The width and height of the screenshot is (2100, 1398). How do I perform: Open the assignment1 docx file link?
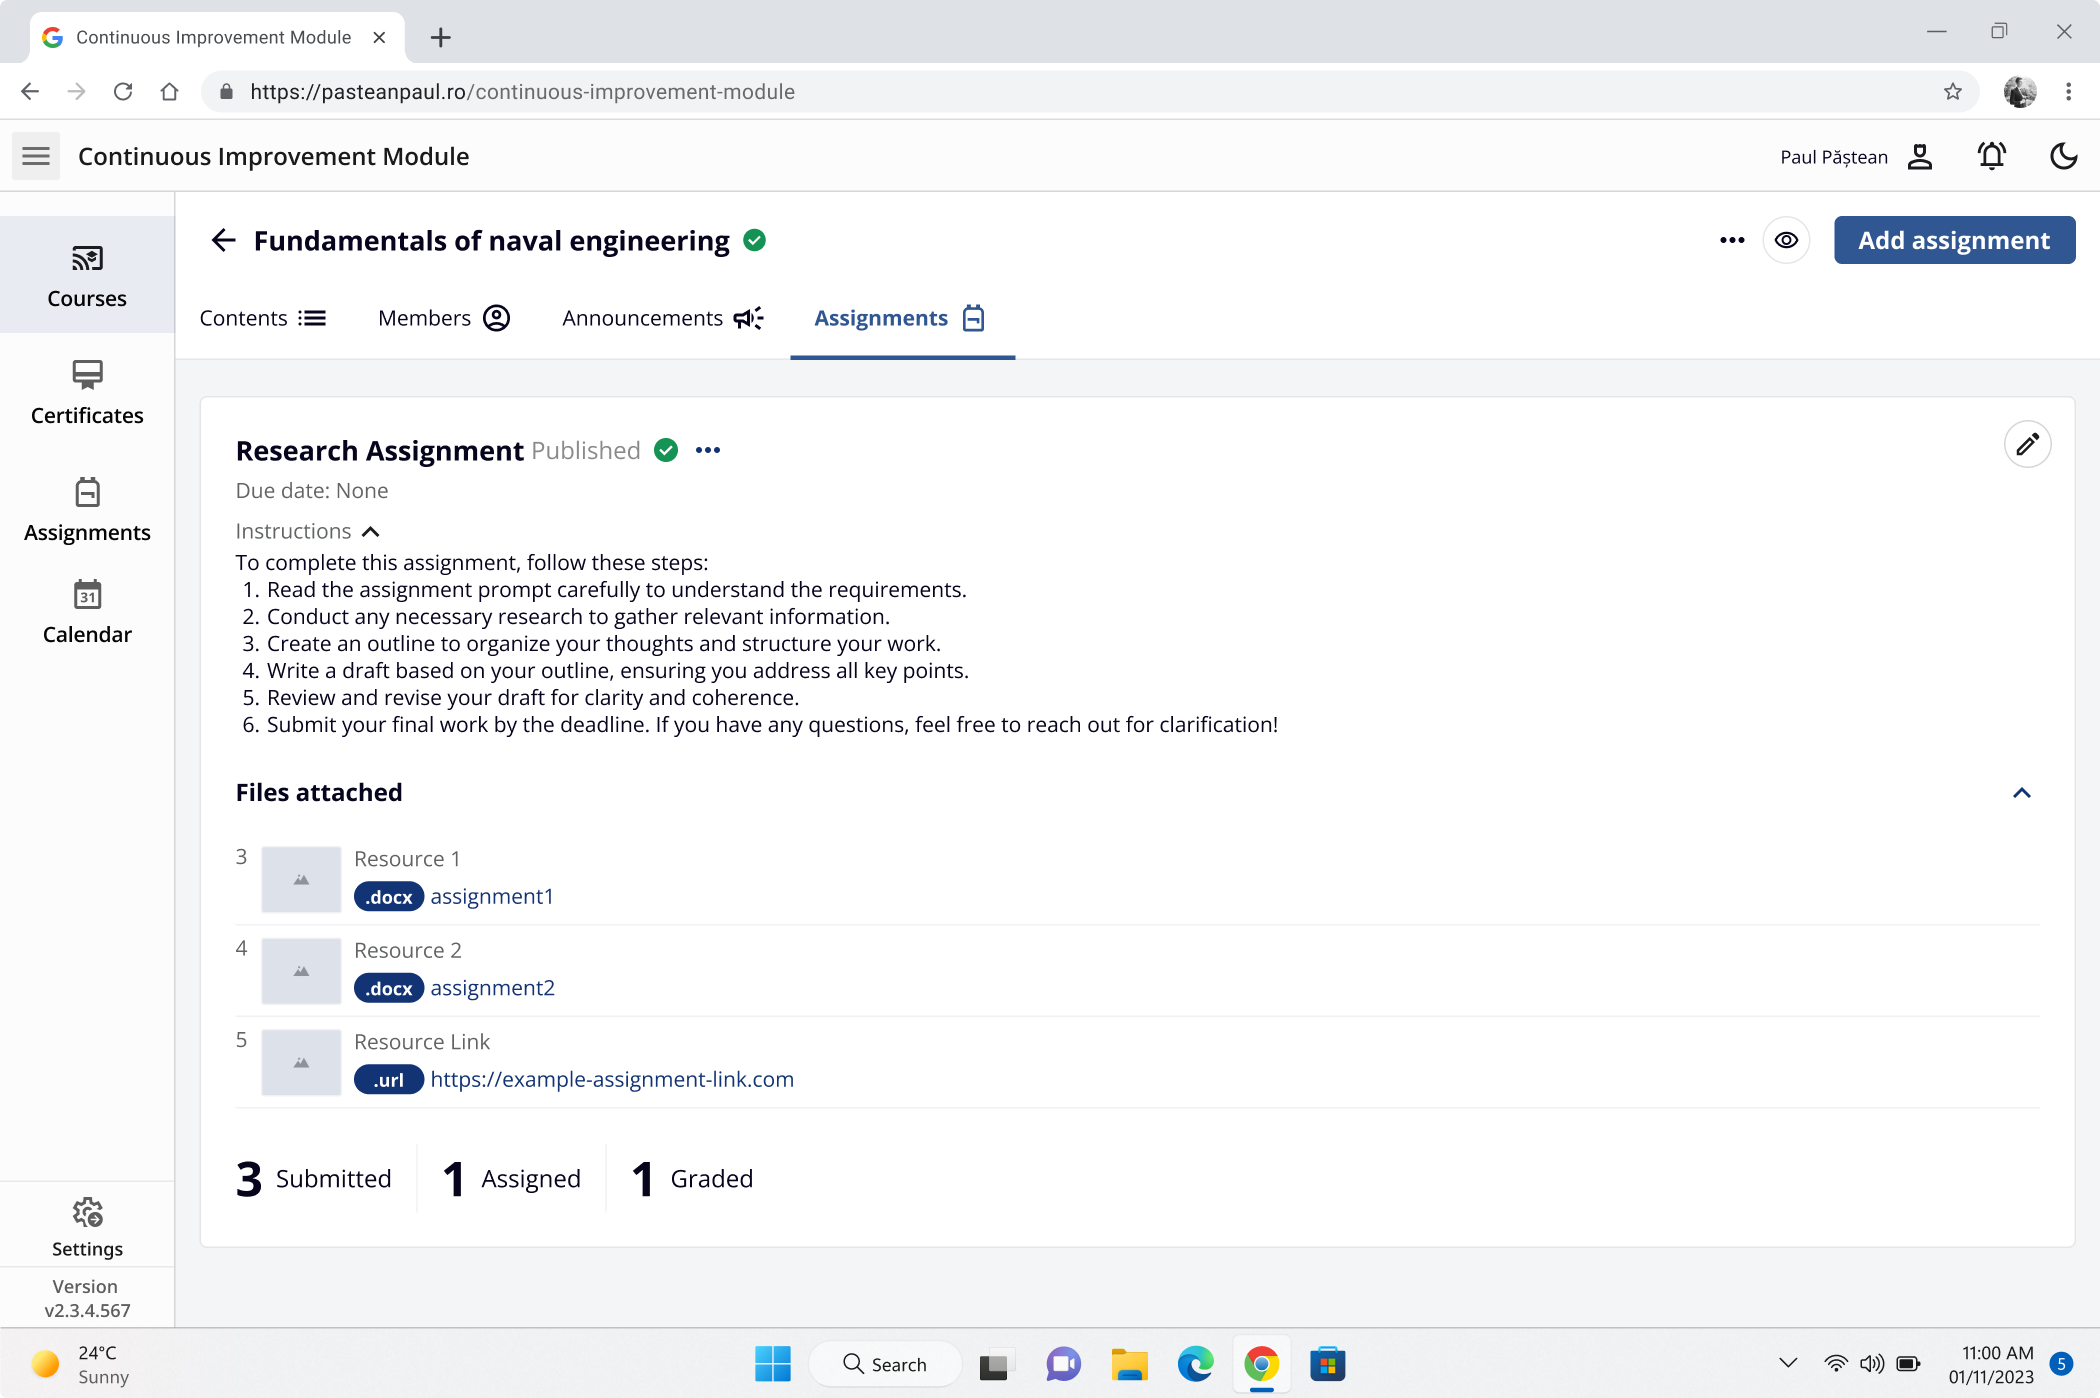491,896
